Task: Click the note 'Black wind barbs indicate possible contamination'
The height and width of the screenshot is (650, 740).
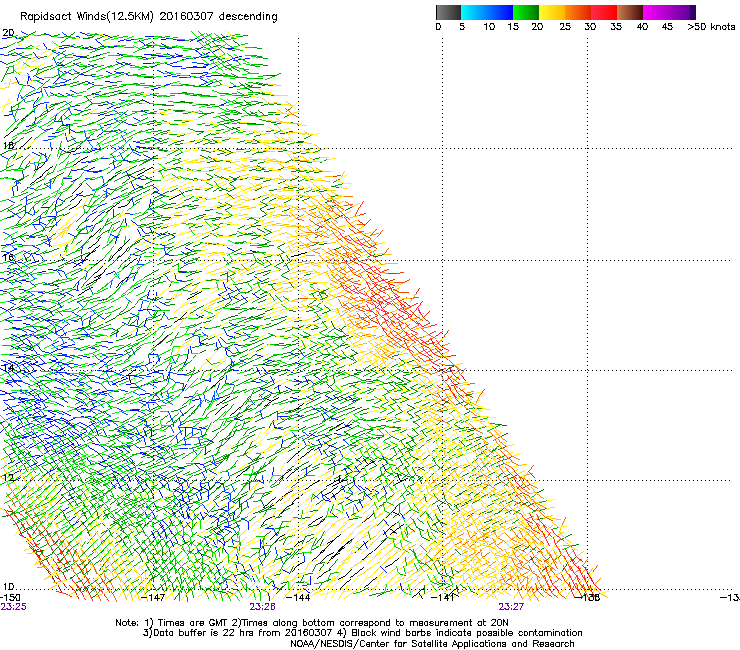Action: (x=467, y=633)
